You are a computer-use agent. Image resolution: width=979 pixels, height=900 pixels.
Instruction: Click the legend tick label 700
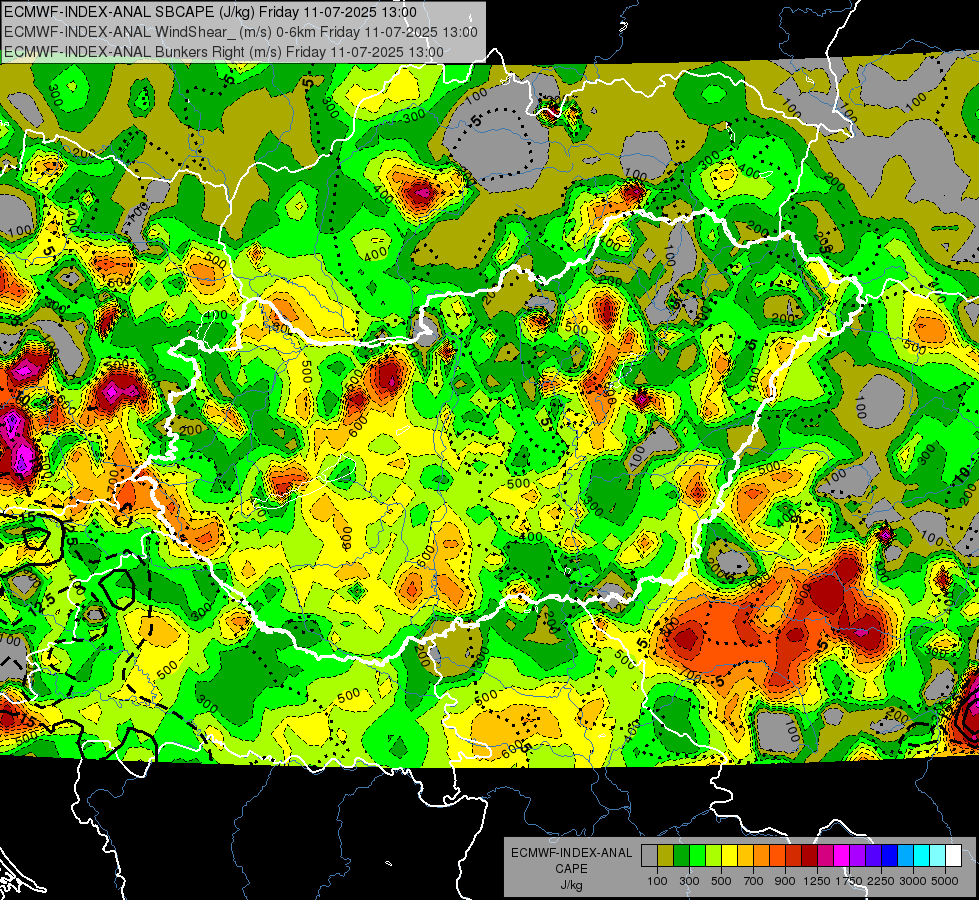[754, 881]
